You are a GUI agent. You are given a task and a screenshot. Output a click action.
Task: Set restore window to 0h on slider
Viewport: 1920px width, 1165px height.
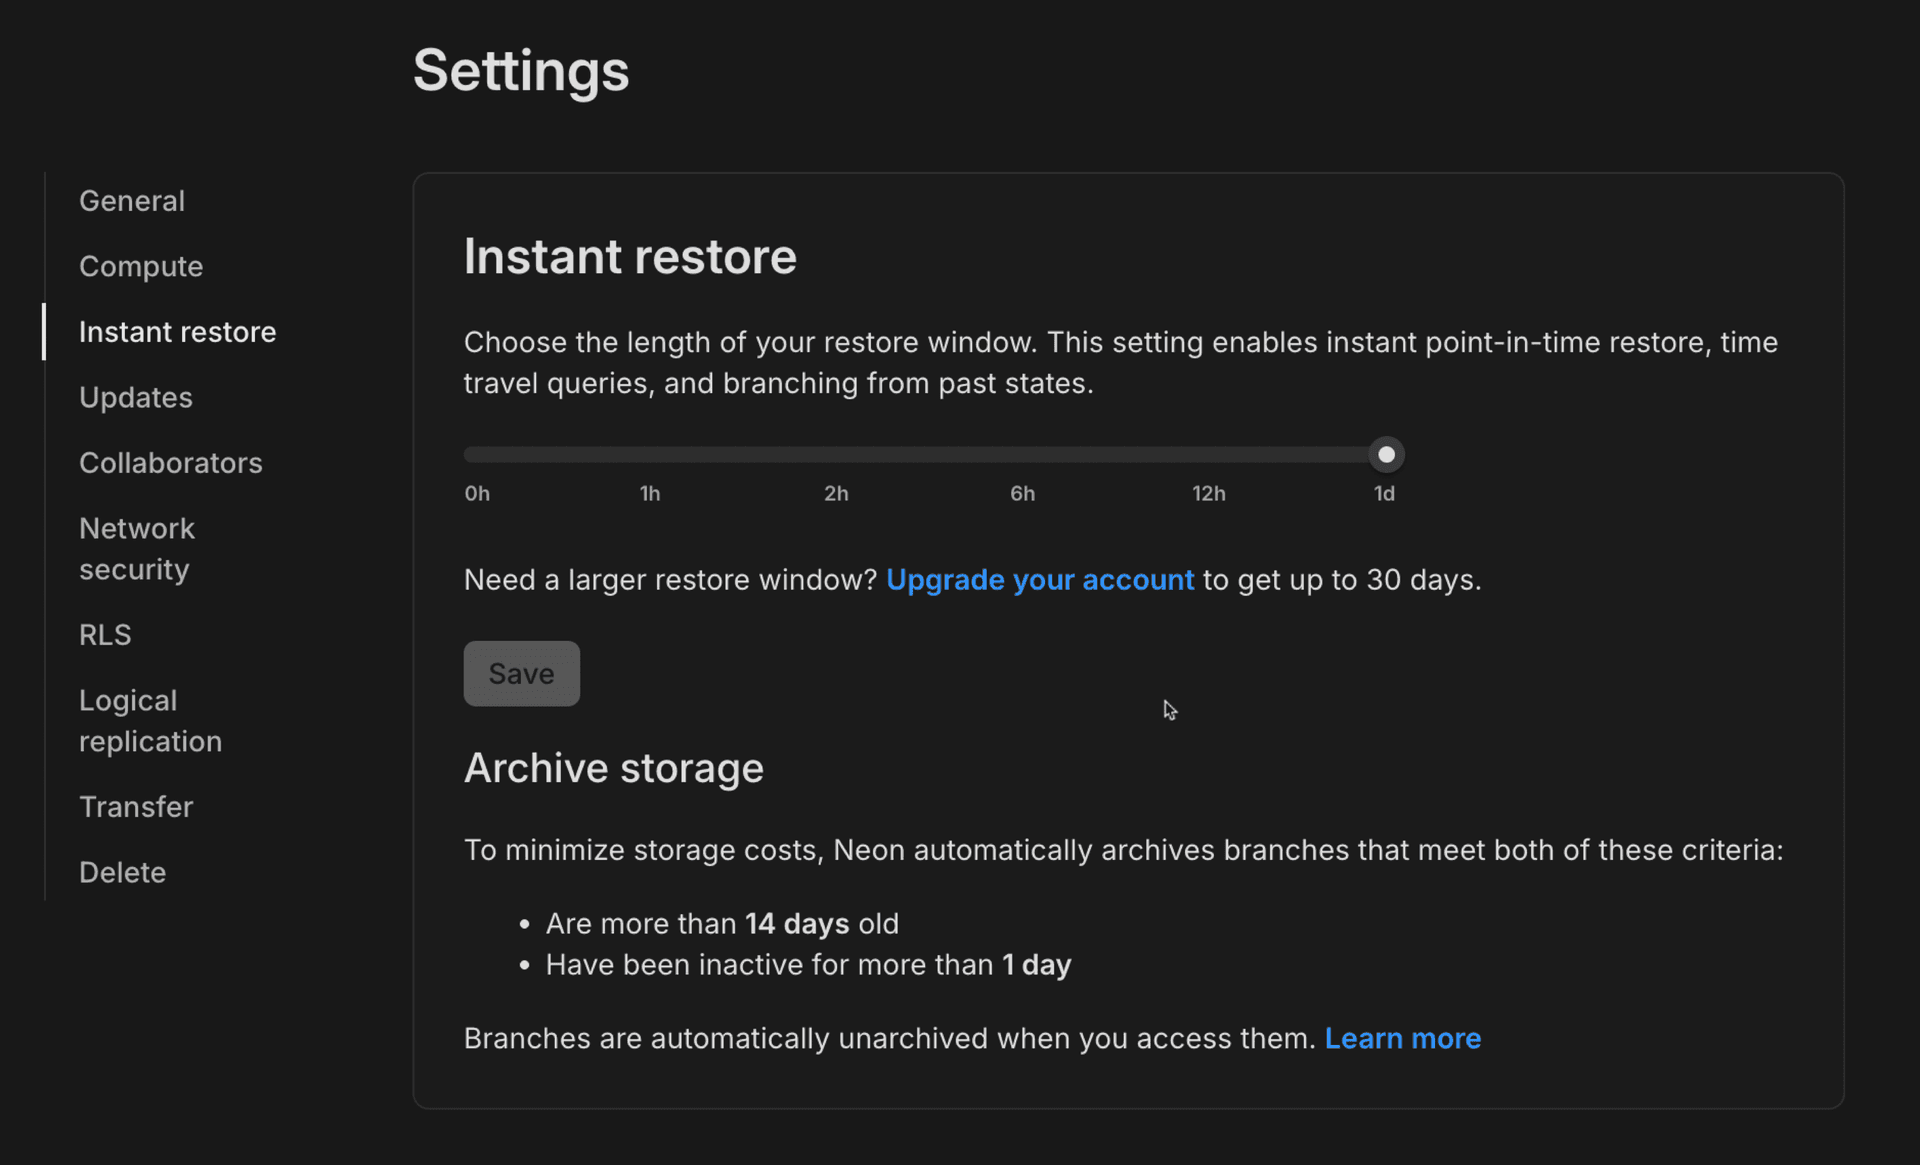pos(476,454)
